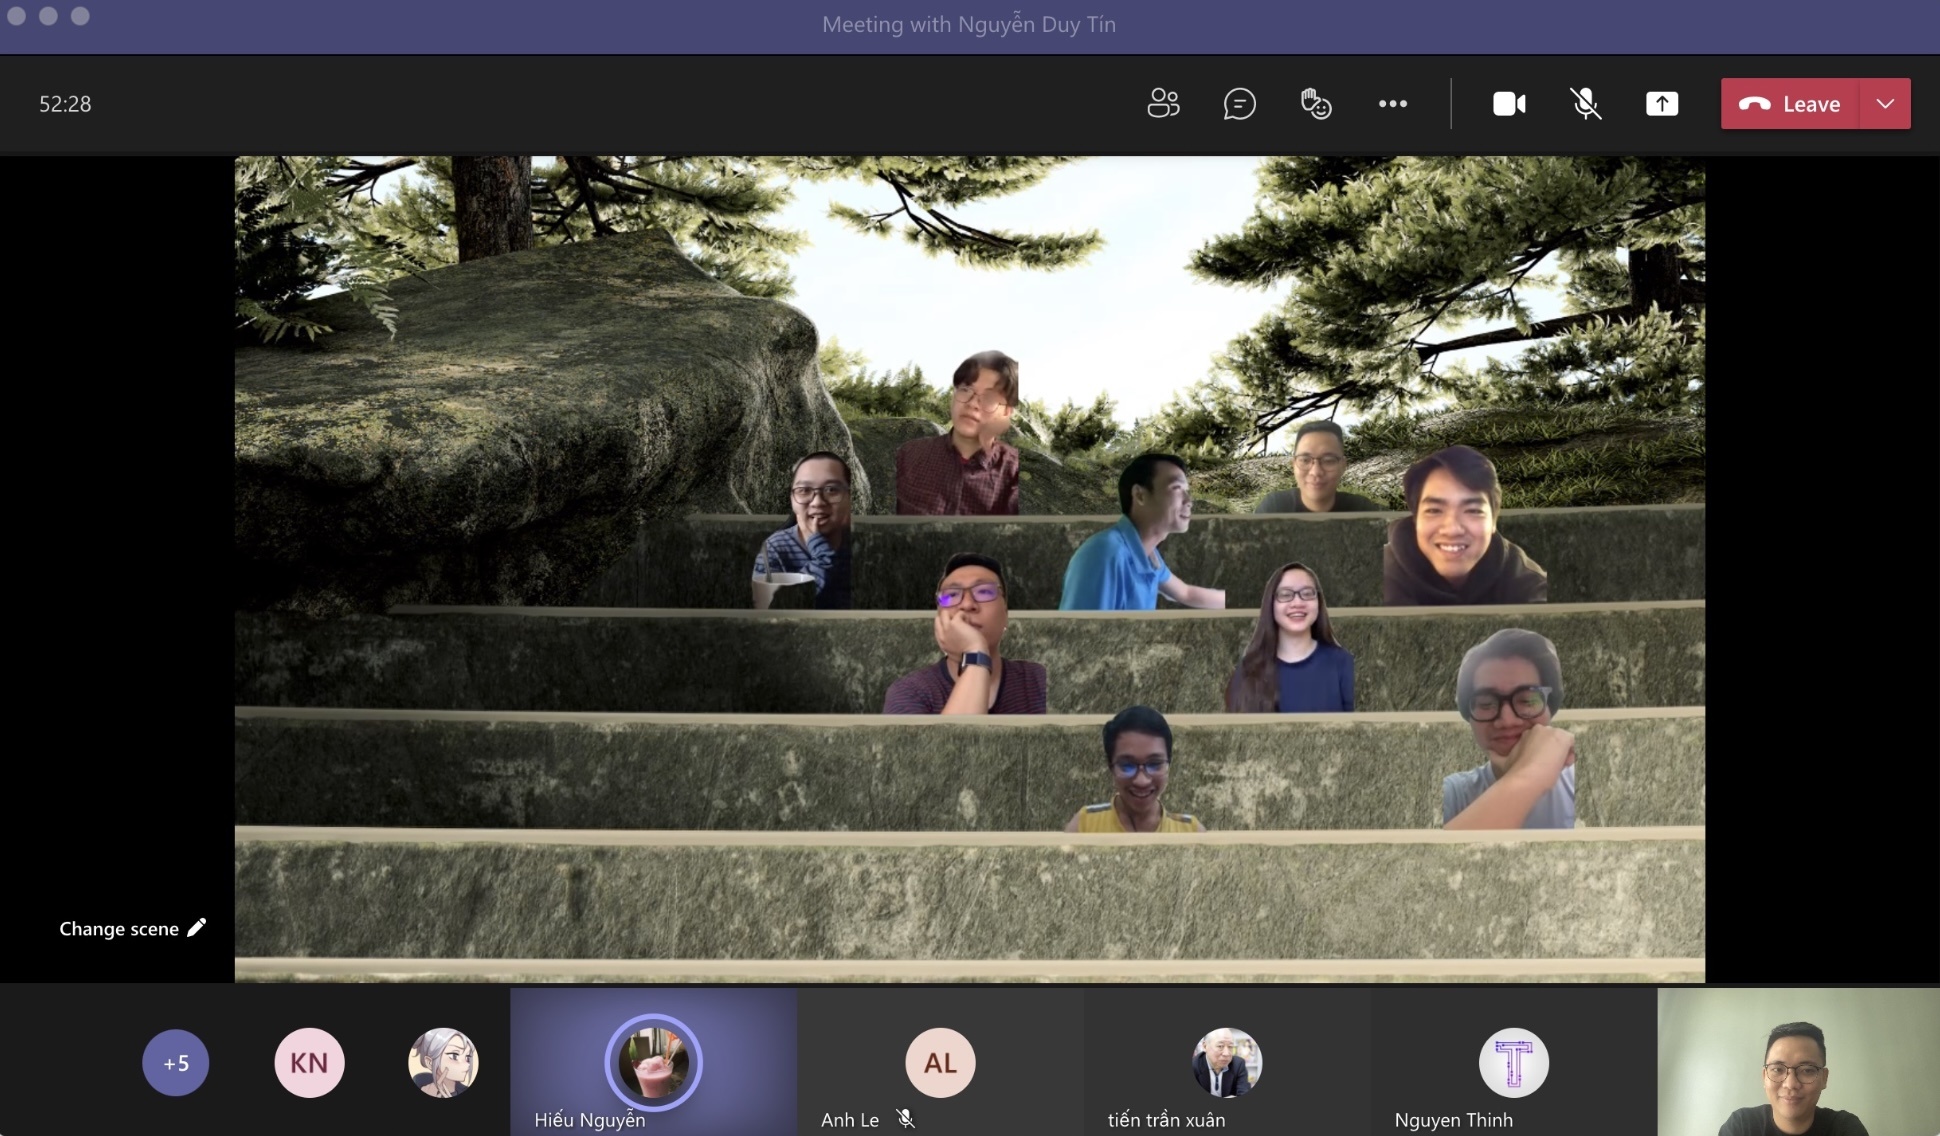Viewport: 1940px width, 1136px height.
Task: Unmute your microphone
Action: (x=1585, y=103)
